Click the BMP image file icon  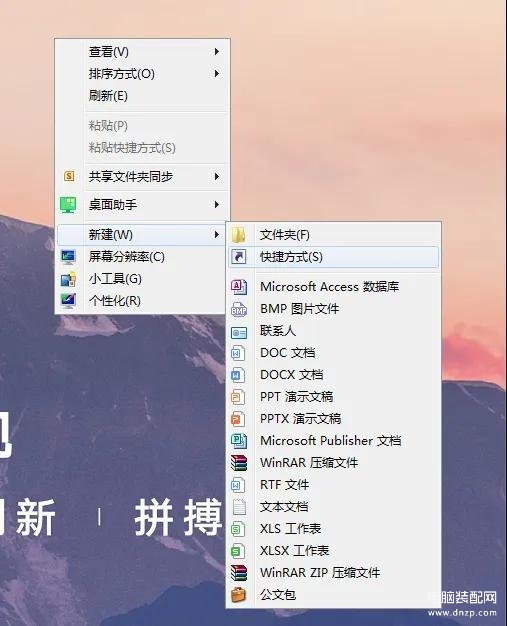(239, 309)
